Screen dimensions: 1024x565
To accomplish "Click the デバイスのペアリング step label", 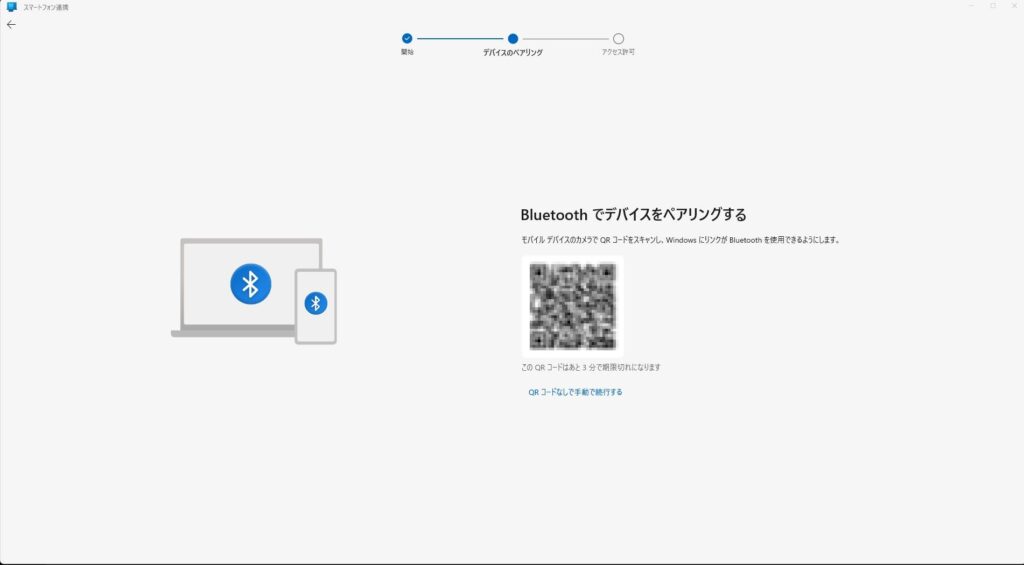I will [x=513, y=52].
